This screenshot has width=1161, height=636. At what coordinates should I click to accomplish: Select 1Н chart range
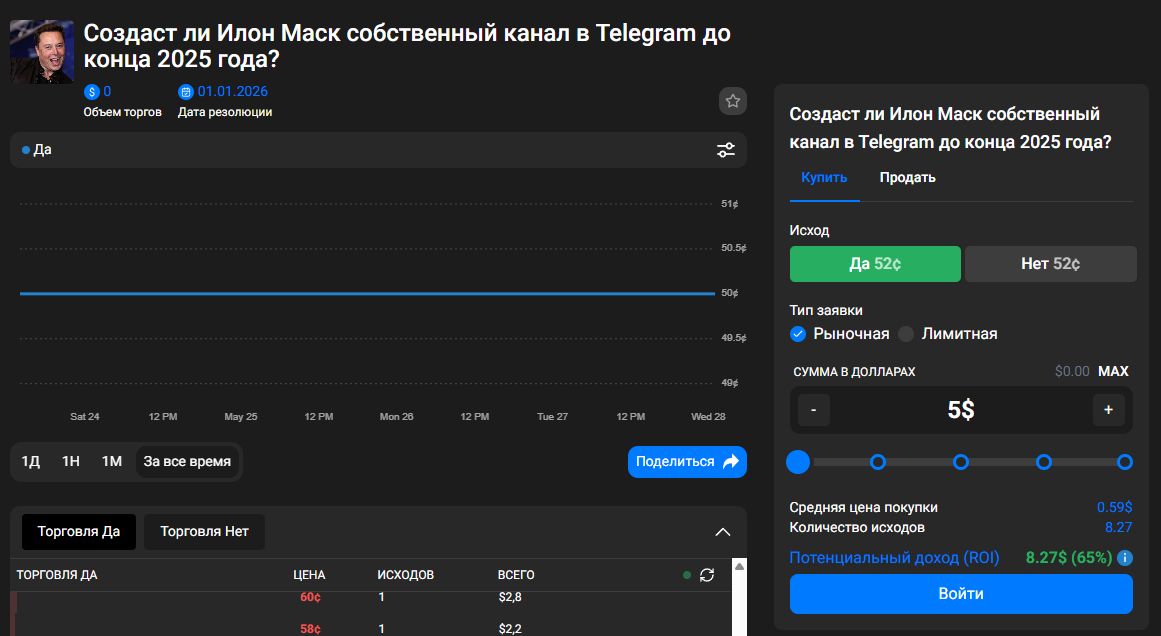(x=71, y=461)
